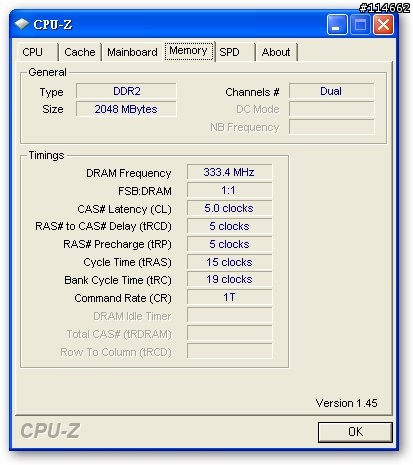Click the tRP 5 clocks value
This screenshot has width=413, height=465.
[x=229, y=244]
